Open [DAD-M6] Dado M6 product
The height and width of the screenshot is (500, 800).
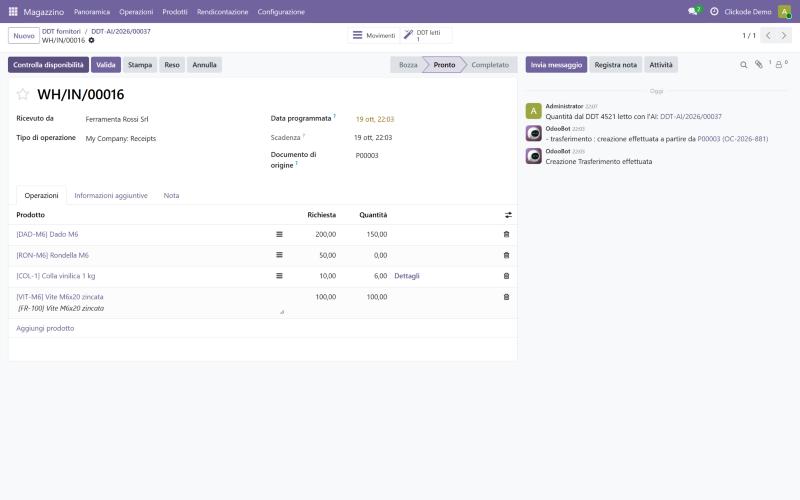pyautogui.click(x=47, y=234)
